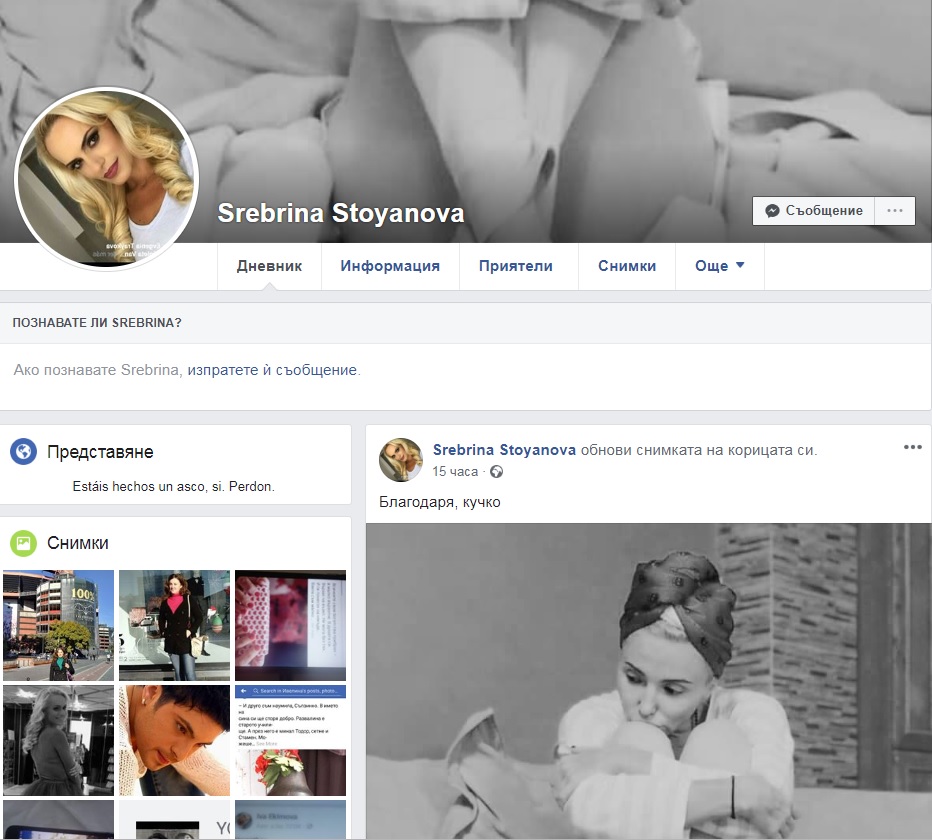Click the green photos icon beside Снимки
The image size is (932, 840).
(23, 543)
